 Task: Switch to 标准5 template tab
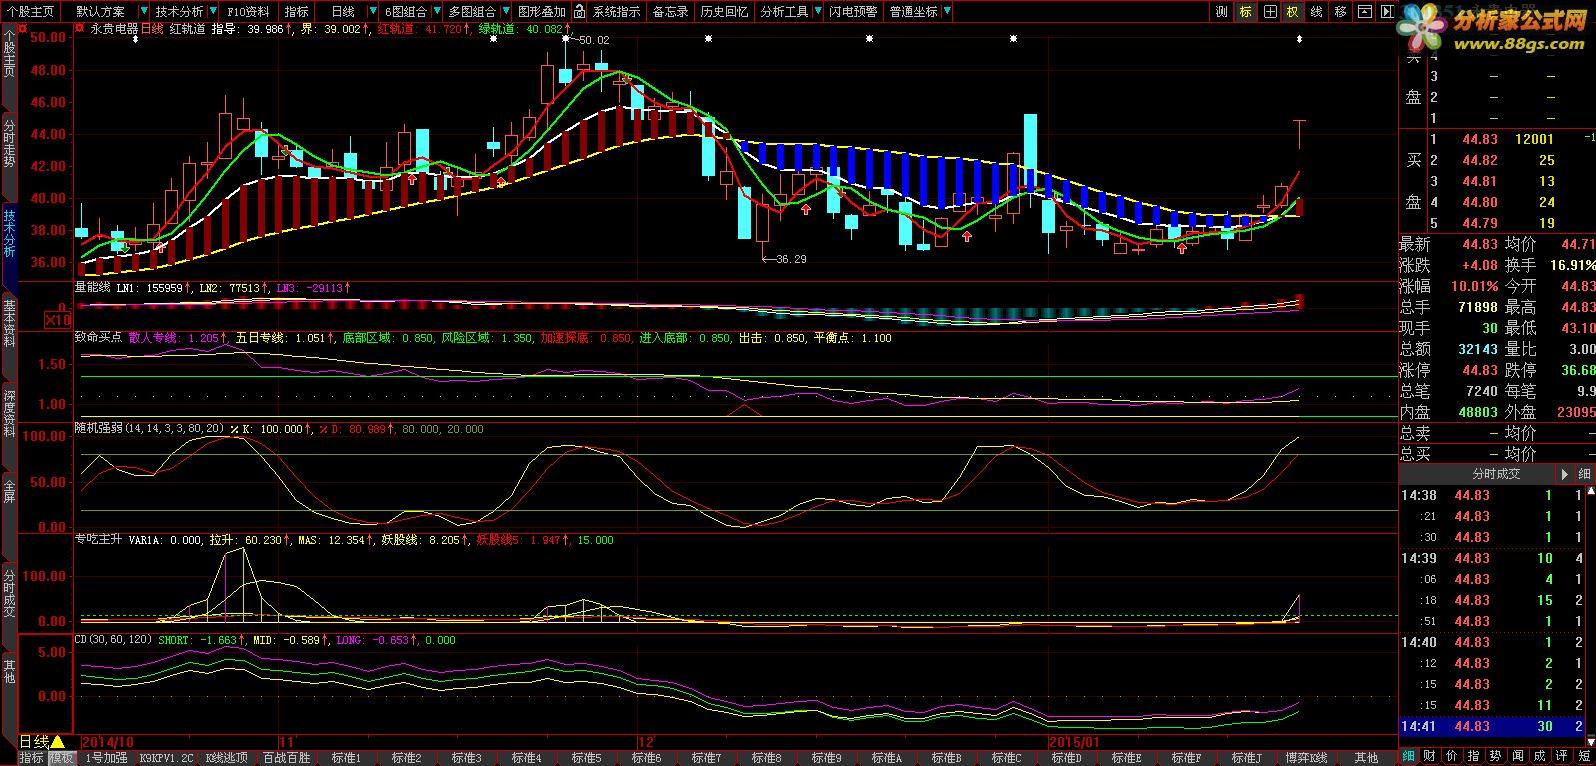click(587, 758)
